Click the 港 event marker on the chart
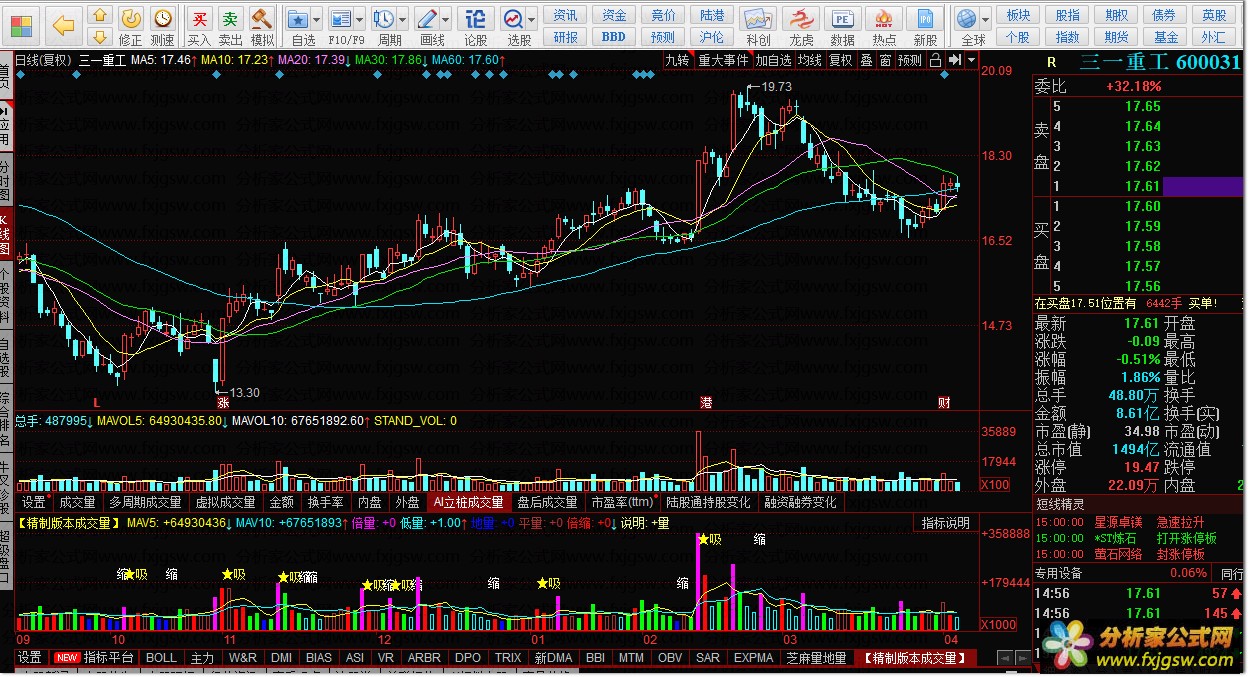 coord(706,401)
